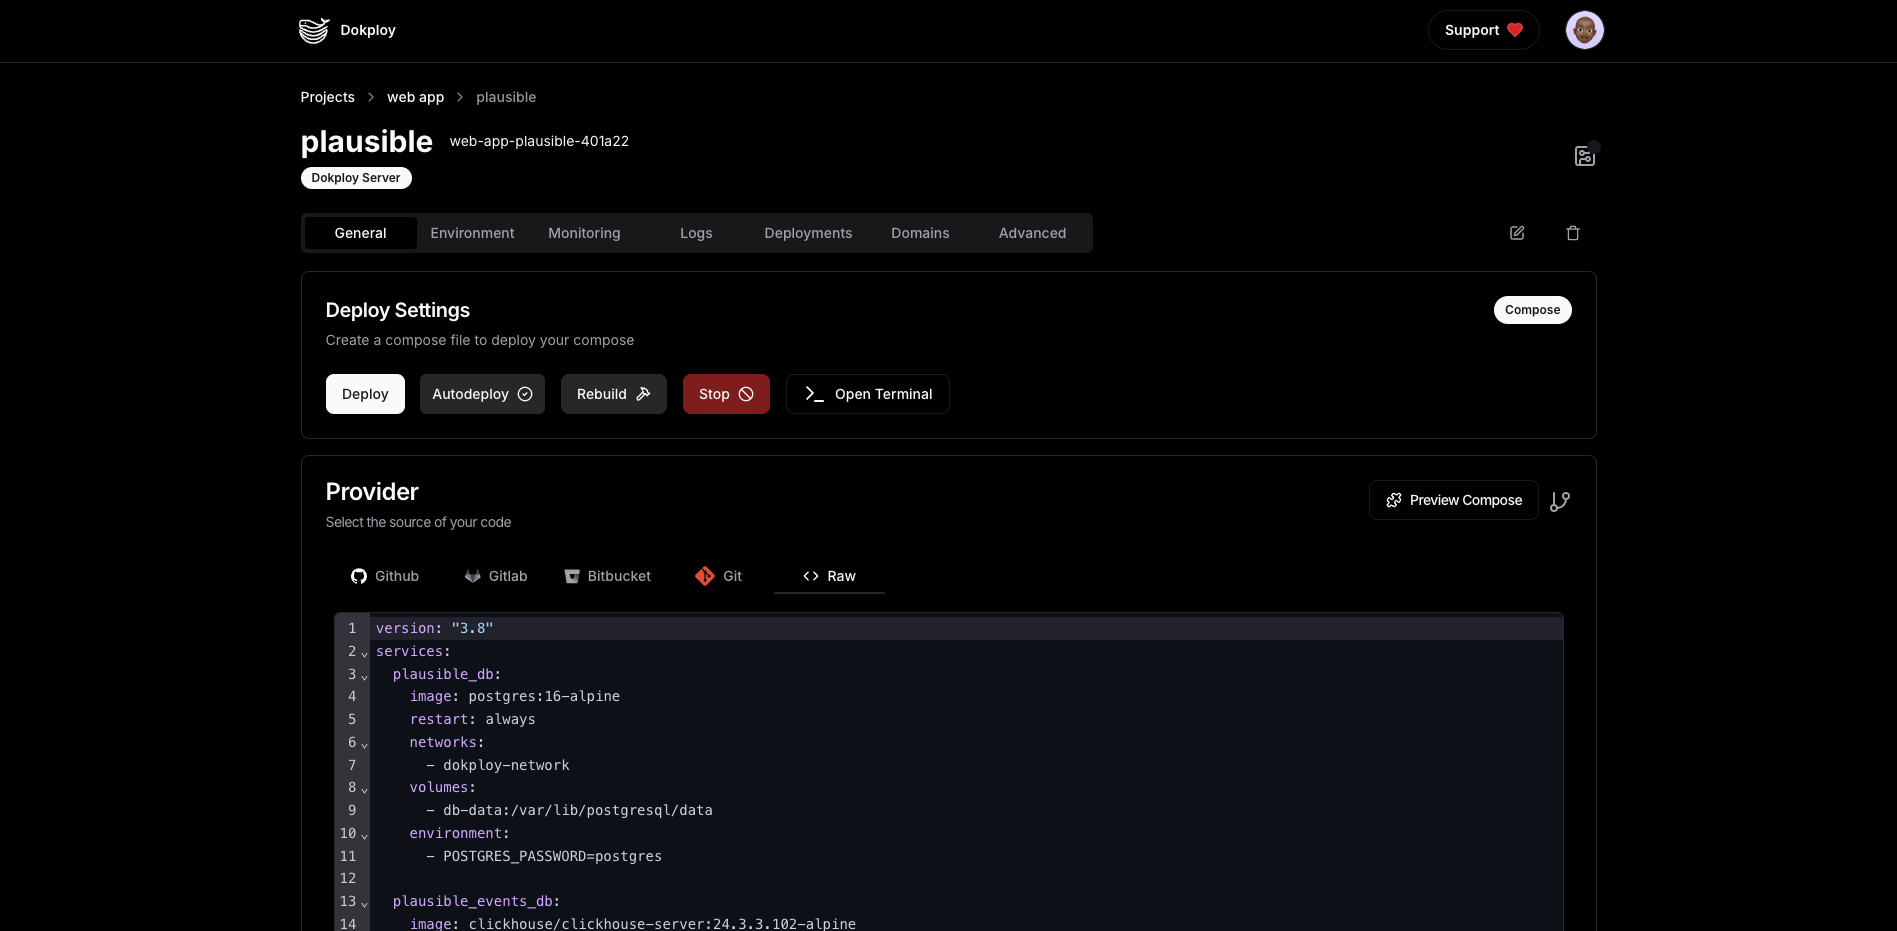The width and height of the screenshot is (1897, 931).
Task: Click the 'plausible' breadcrumb text
Action: [x=506, y=97]
